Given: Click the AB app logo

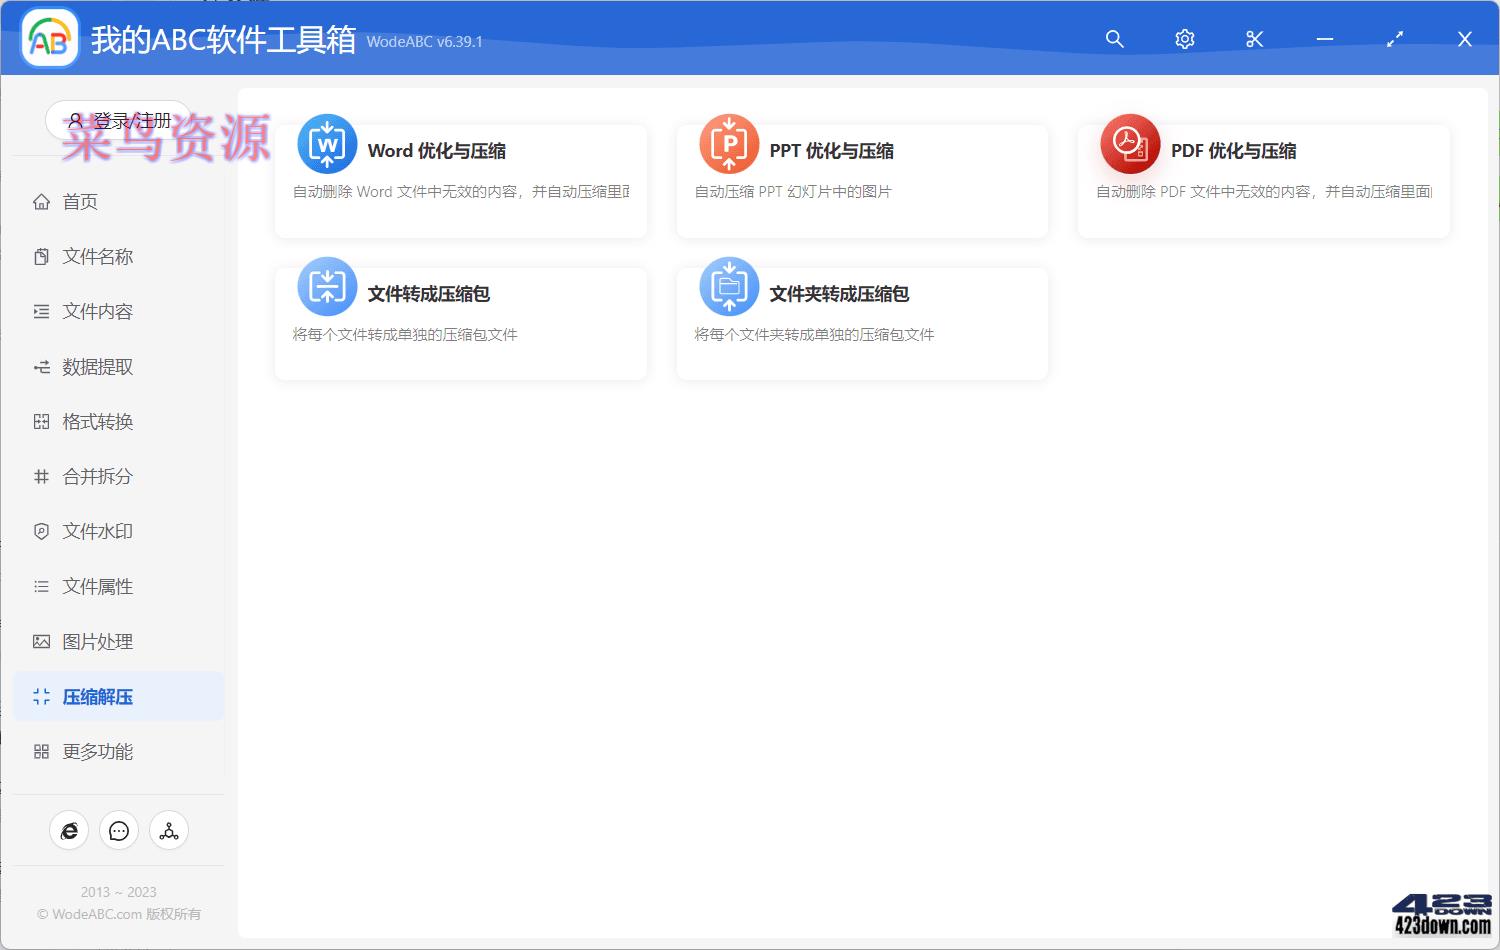Looking at the screenshot, I should pos(48,39).
